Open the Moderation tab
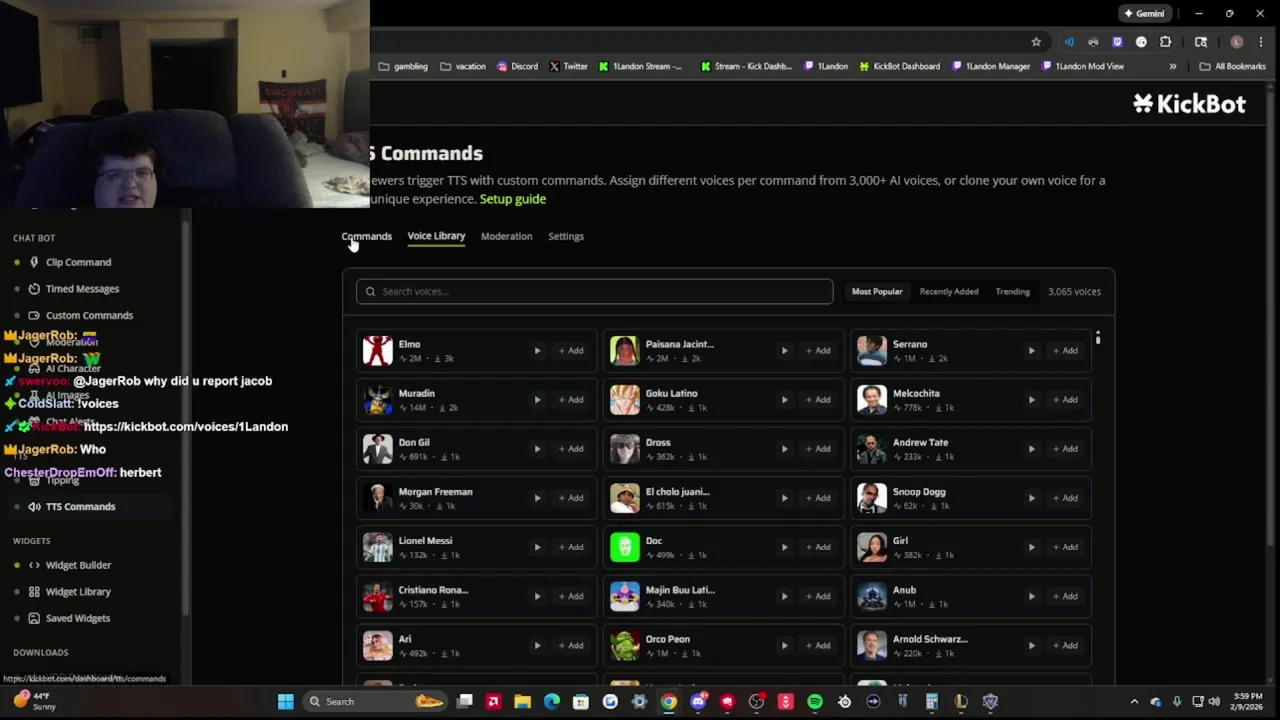This screenshot has width=1280, height=720. (x=506, y=236)
